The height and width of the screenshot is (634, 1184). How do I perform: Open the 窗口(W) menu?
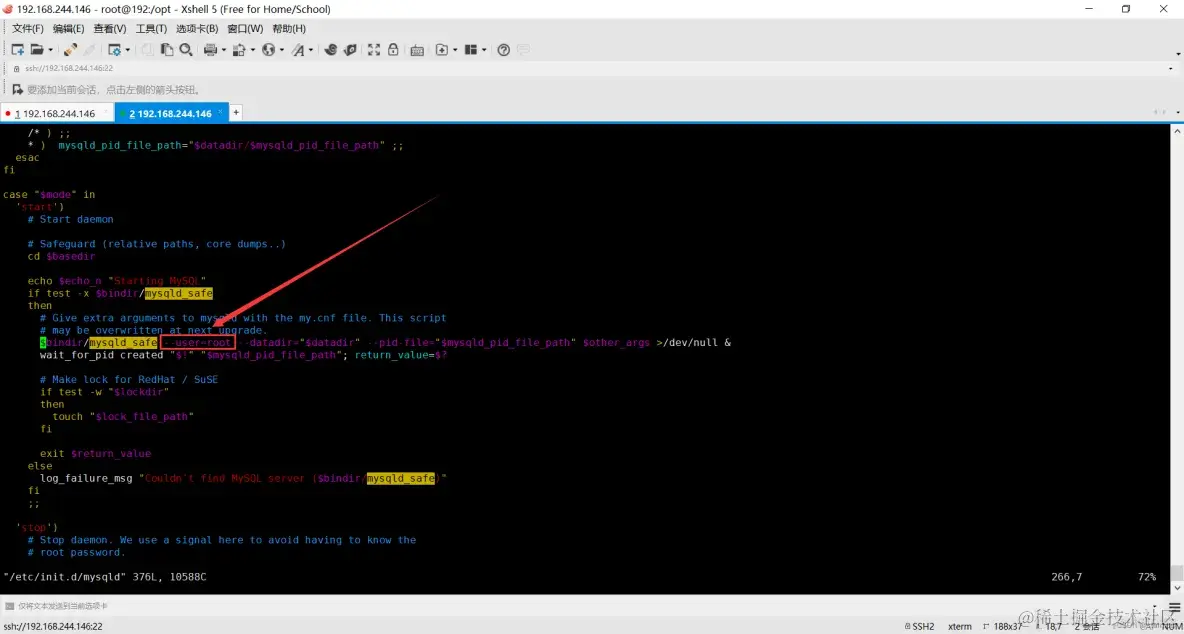click(245, 29)
